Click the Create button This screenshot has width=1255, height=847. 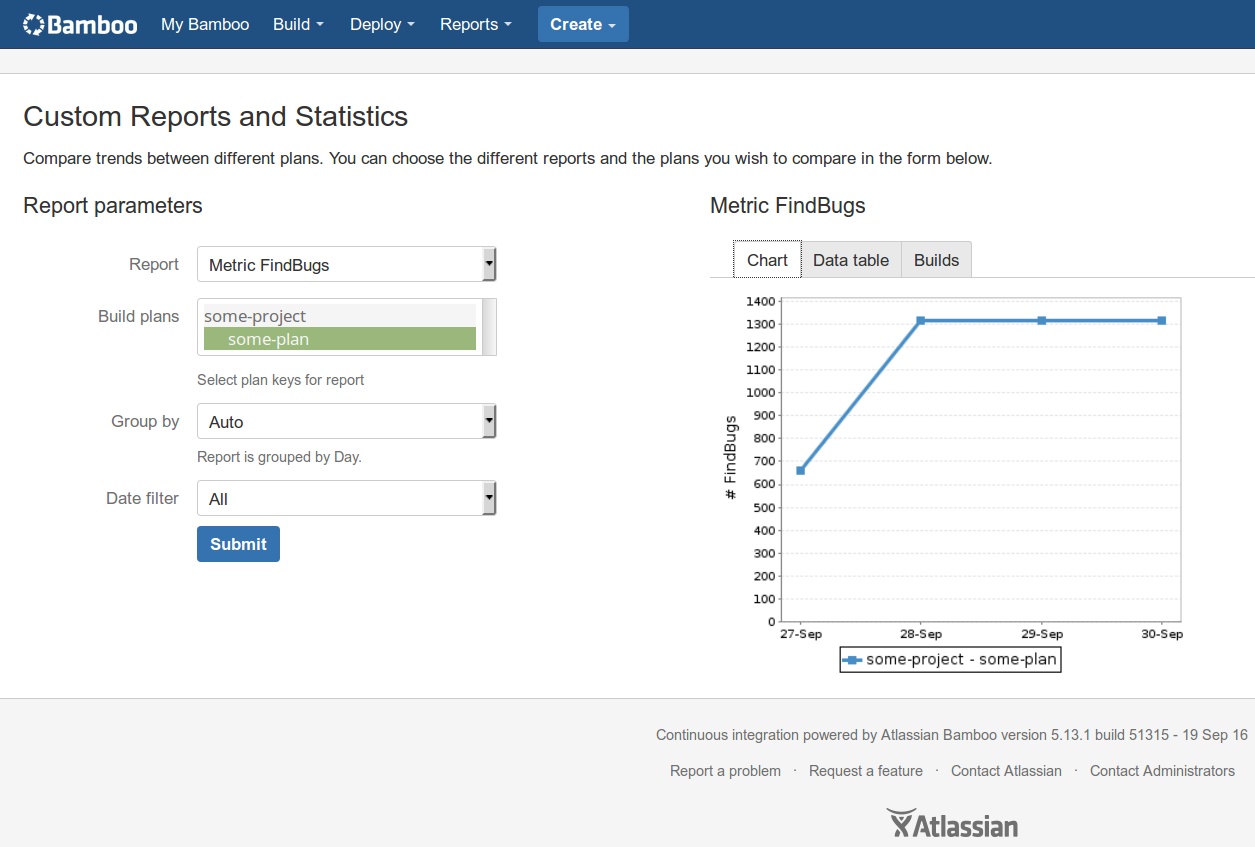pos(583,24)
